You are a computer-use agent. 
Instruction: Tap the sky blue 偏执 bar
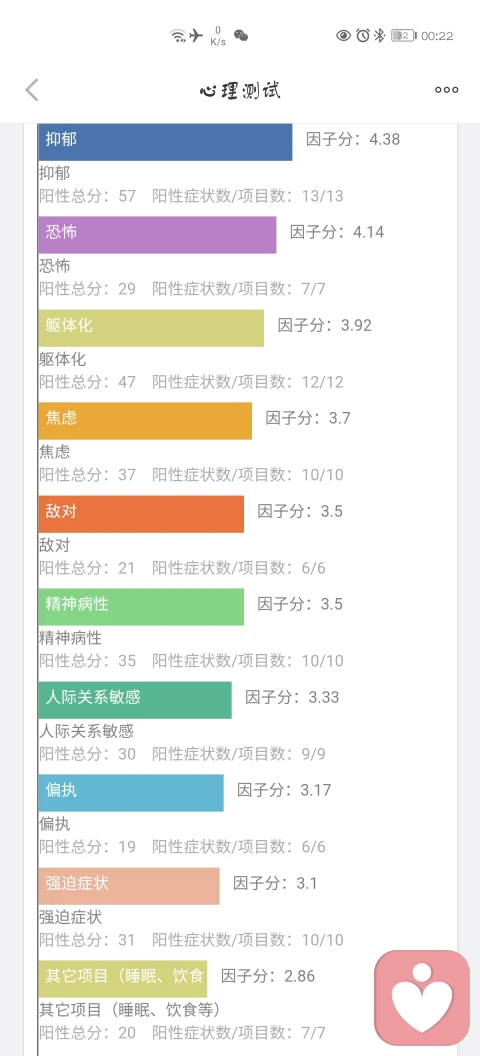pos(131,792)
